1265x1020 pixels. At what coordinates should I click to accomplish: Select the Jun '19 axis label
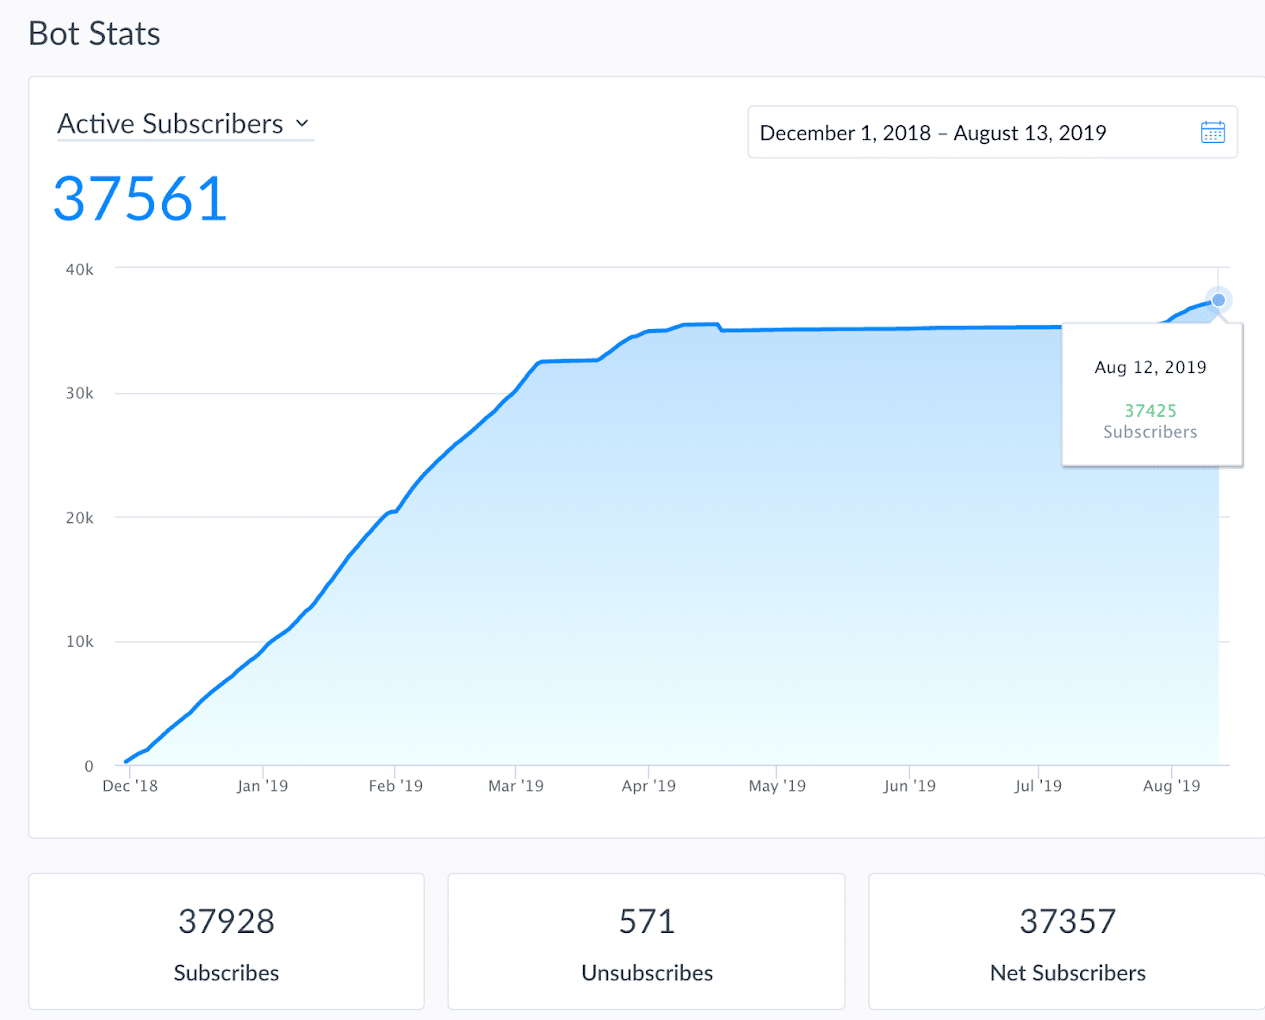pos(909,786)
